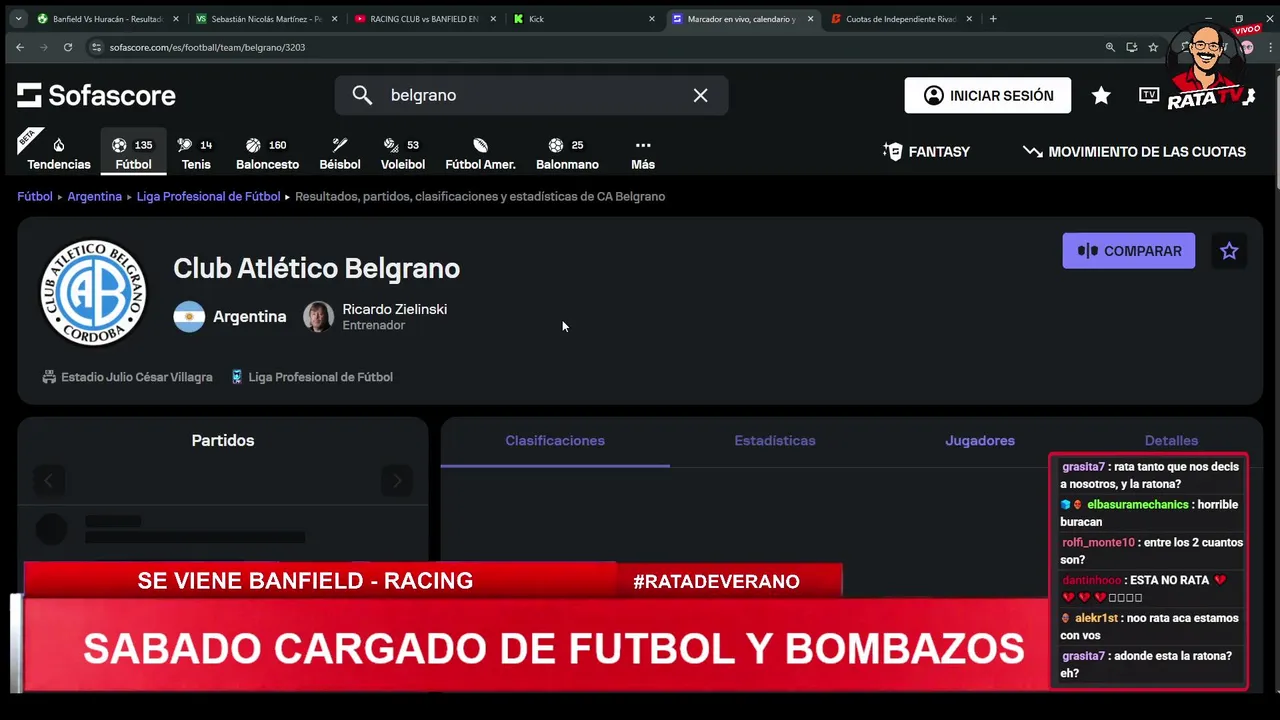Click Liga Profesional de Fútbol breadcrumb
The image size is (1280, 720).
pos(208,197)
